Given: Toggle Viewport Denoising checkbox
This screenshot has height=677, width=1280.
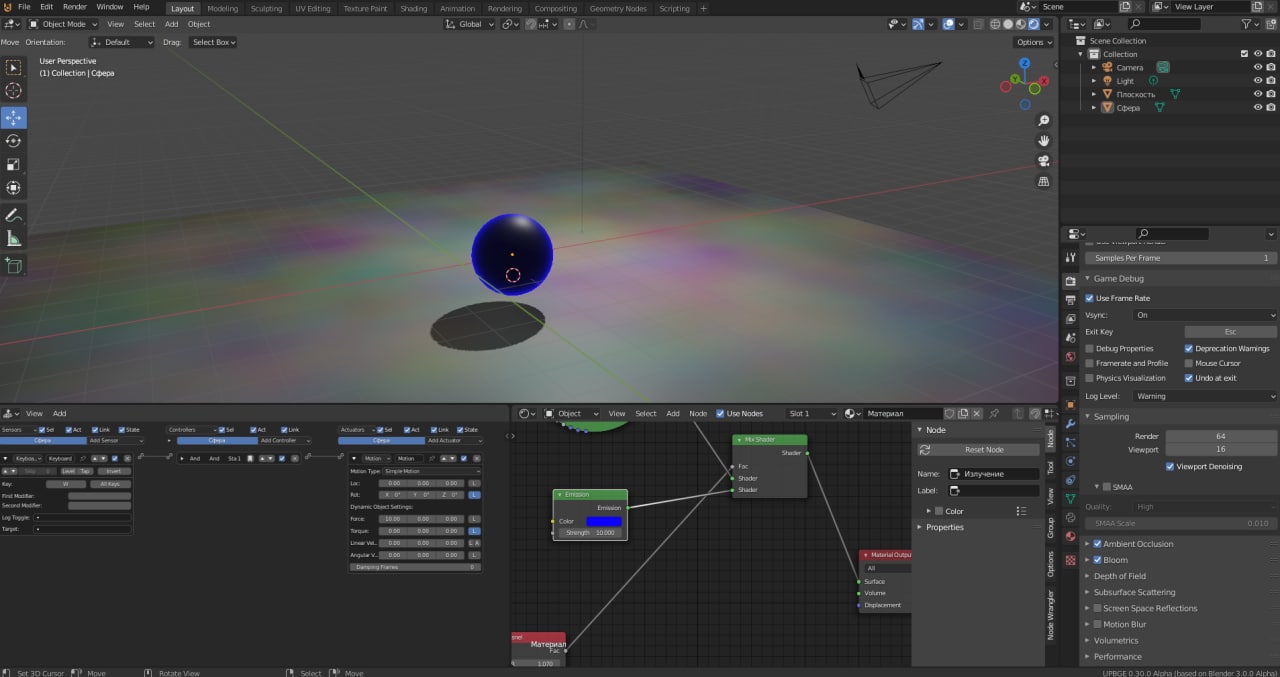Looking at the screenshot, I should click(1170, 466).
